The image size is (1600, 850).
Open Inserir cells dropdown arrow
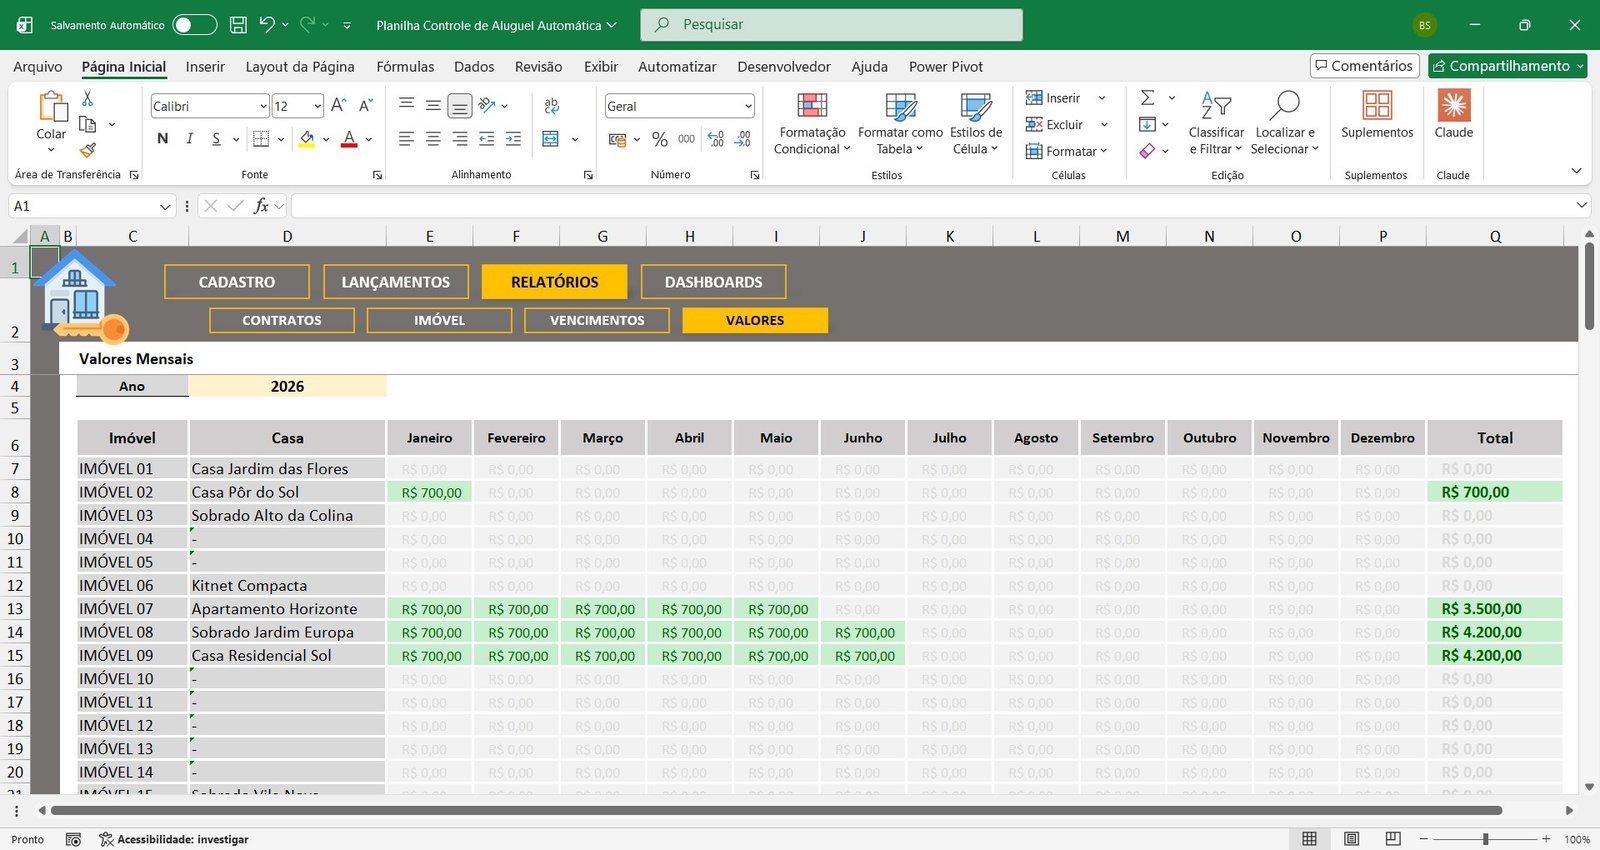coord(1102,98)
